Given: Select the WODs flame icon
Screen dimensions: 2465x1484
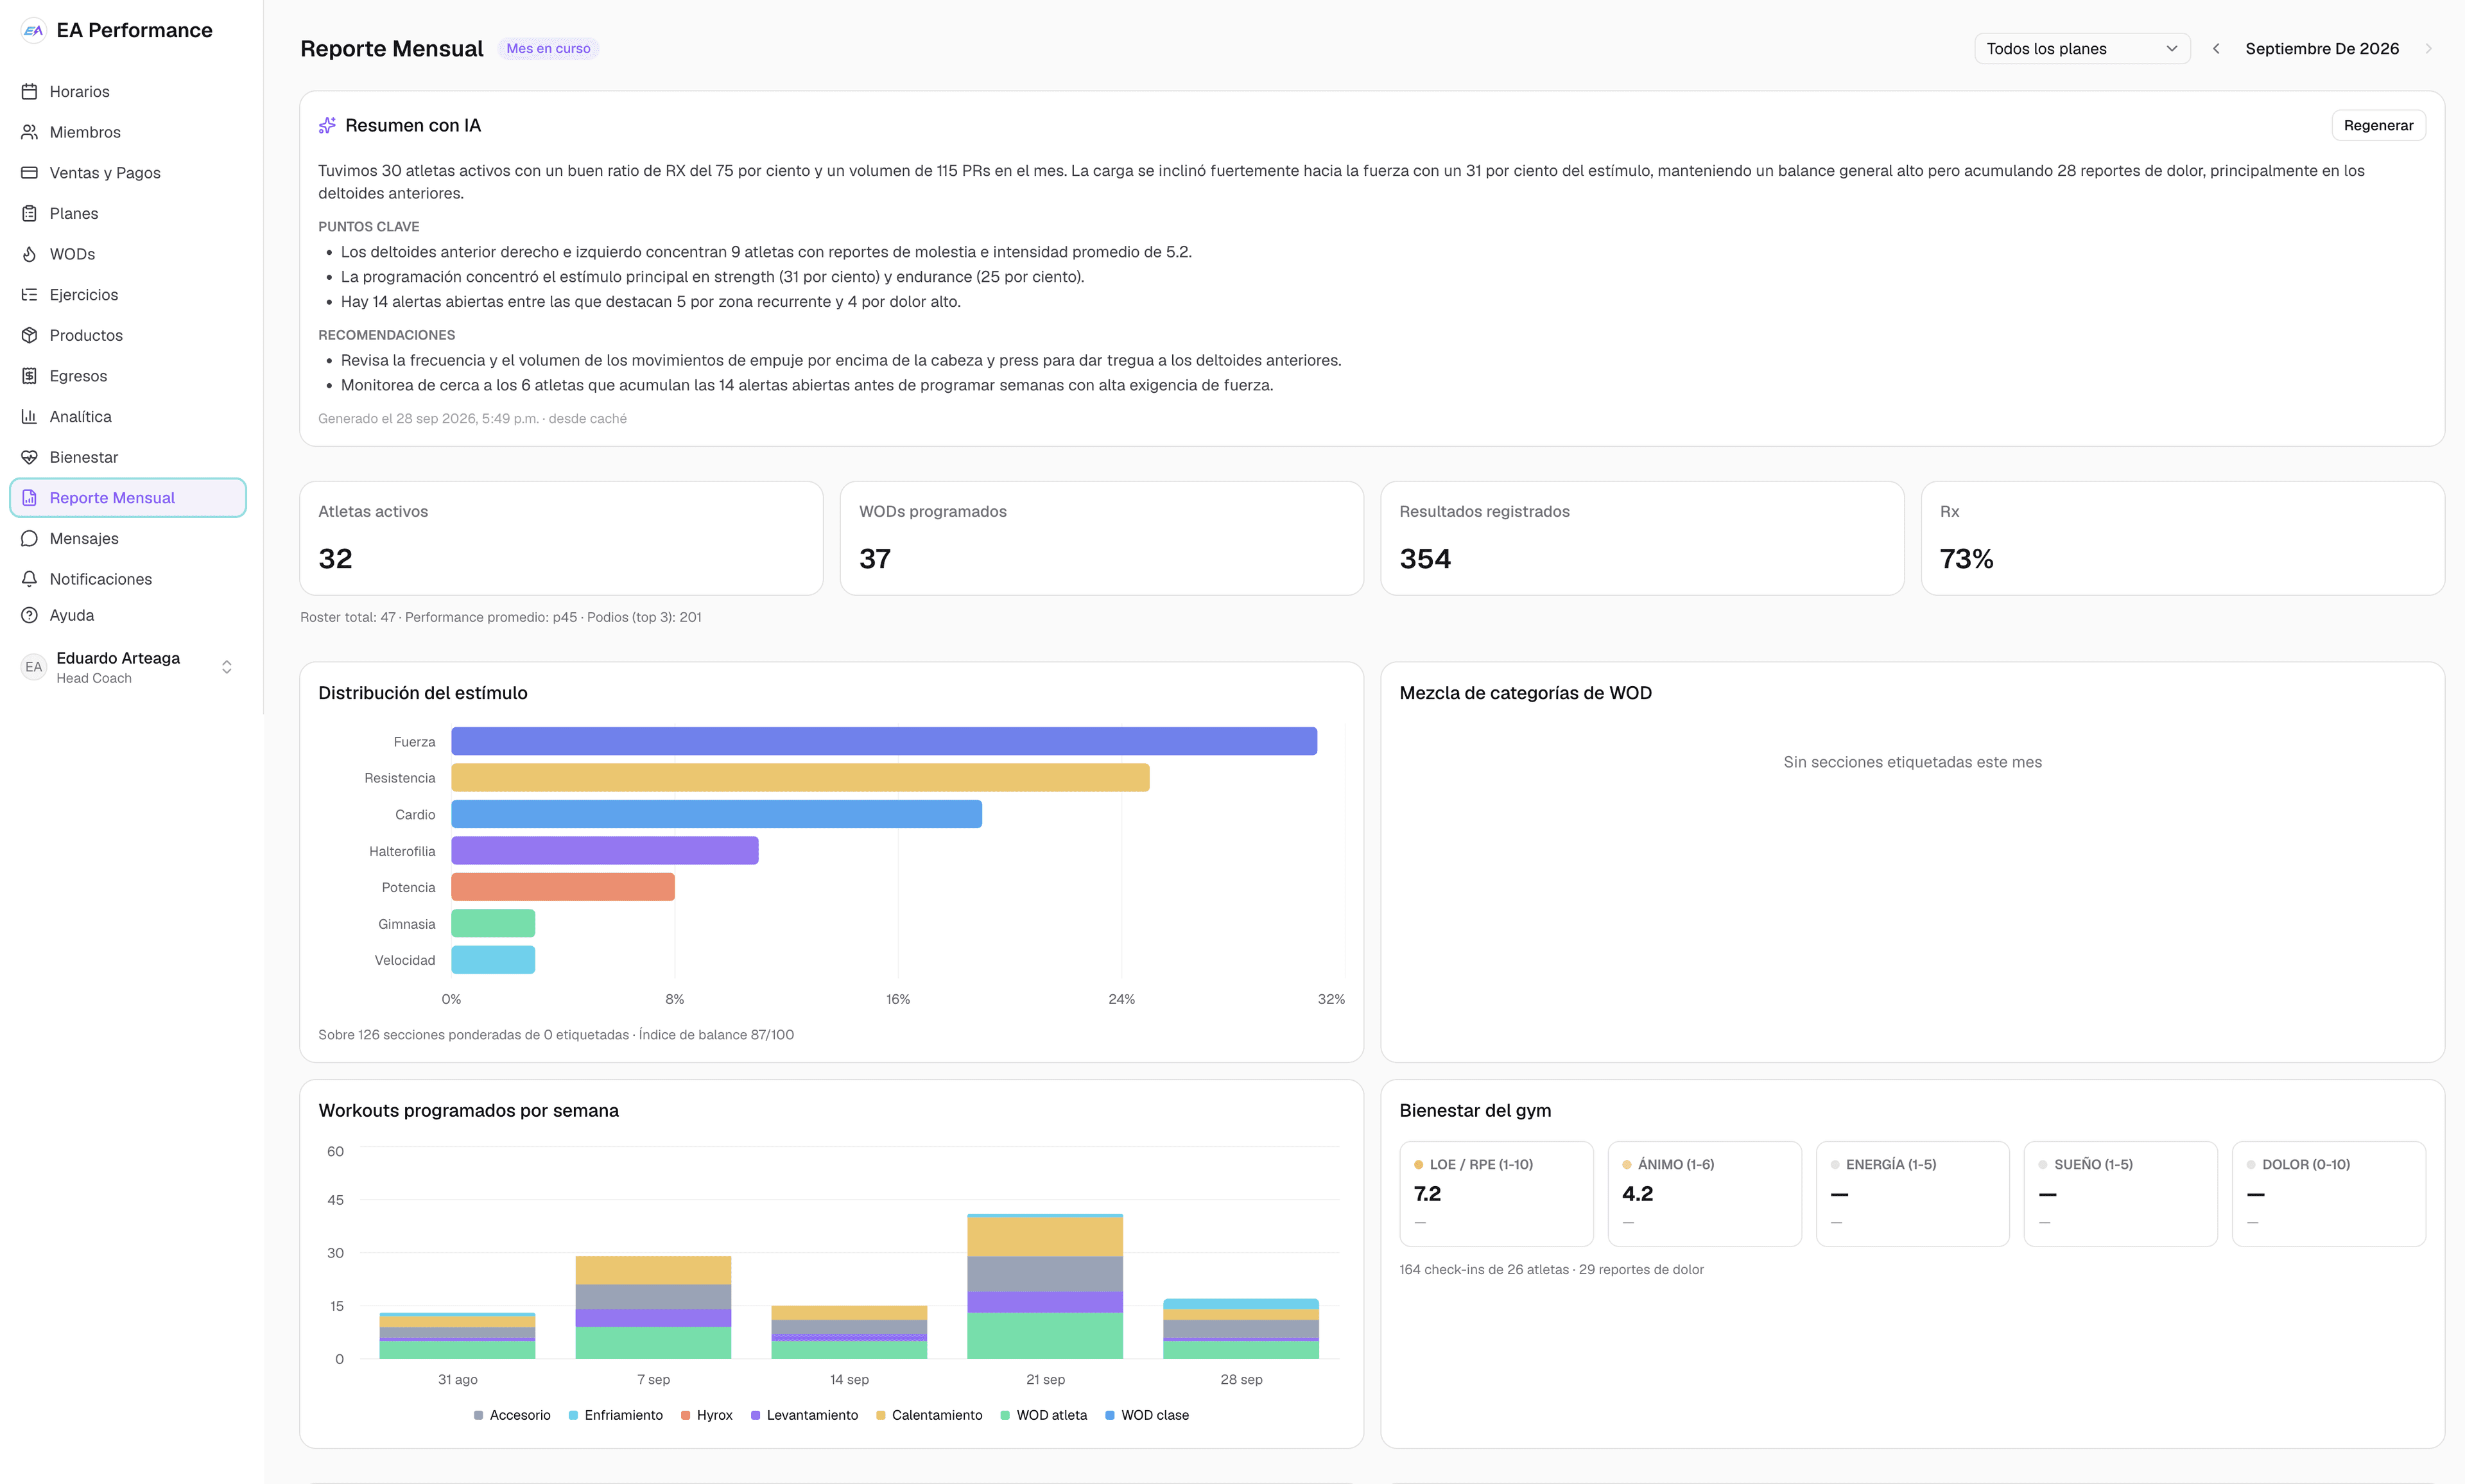Looking at the screenshot, I should (29, 254).
